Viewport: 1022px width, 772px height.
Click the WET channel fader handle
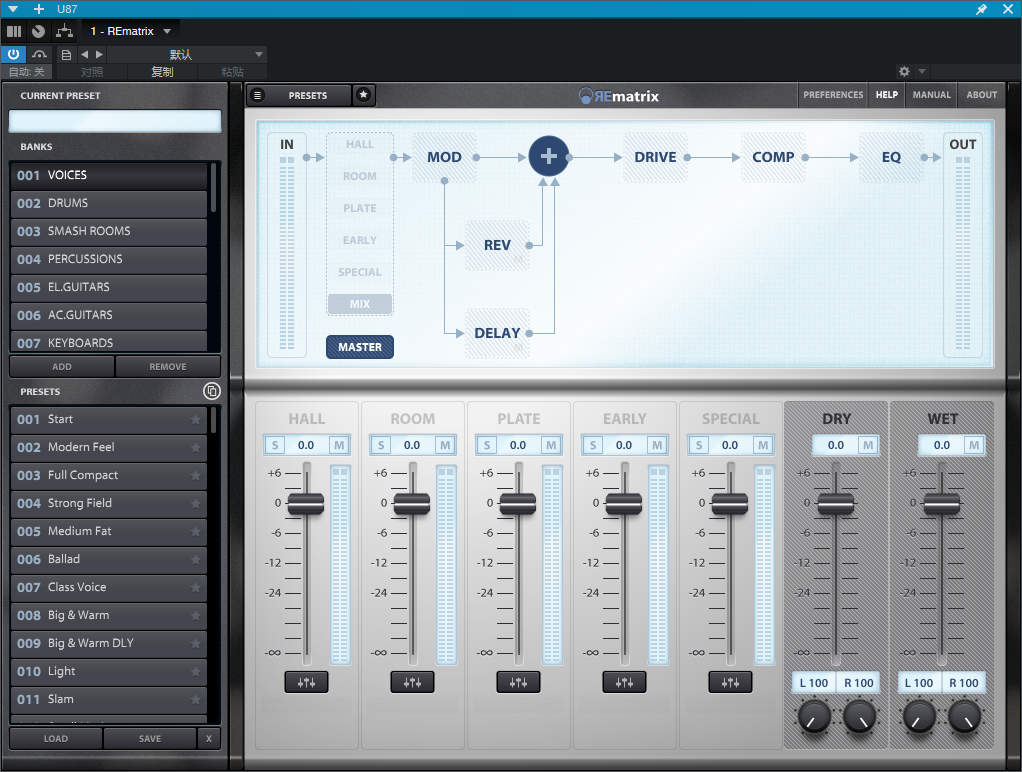click(942, 503)
